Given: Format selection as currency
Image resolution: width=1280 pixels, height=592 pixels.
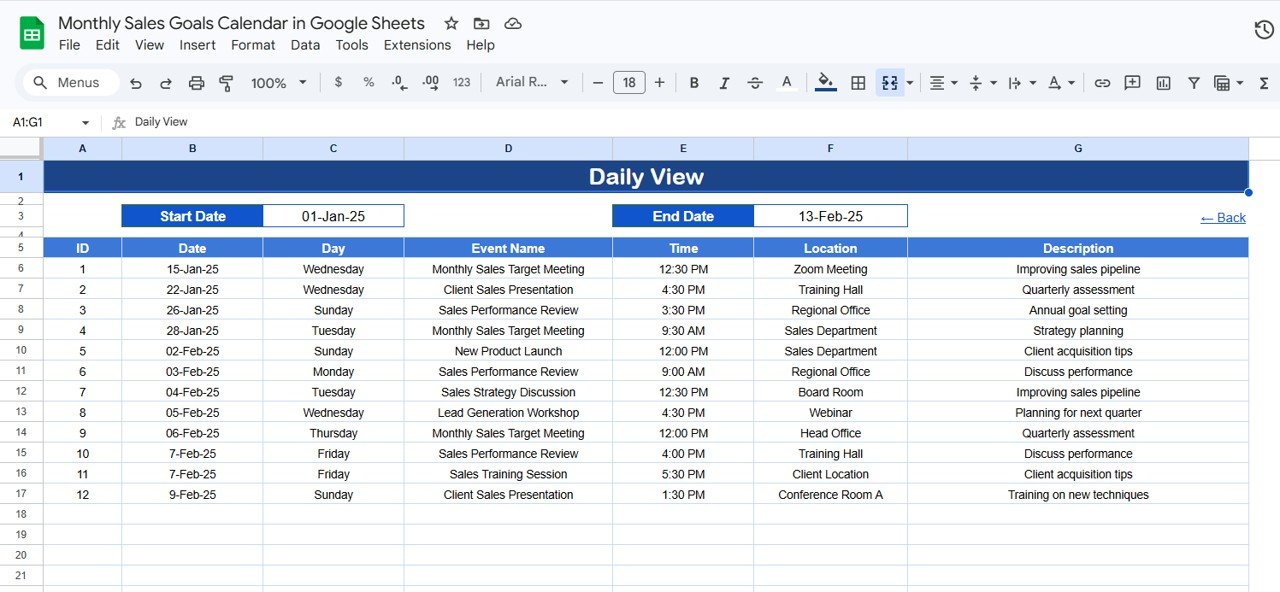Looking at the screenshot, I should (x=337, y=82).
